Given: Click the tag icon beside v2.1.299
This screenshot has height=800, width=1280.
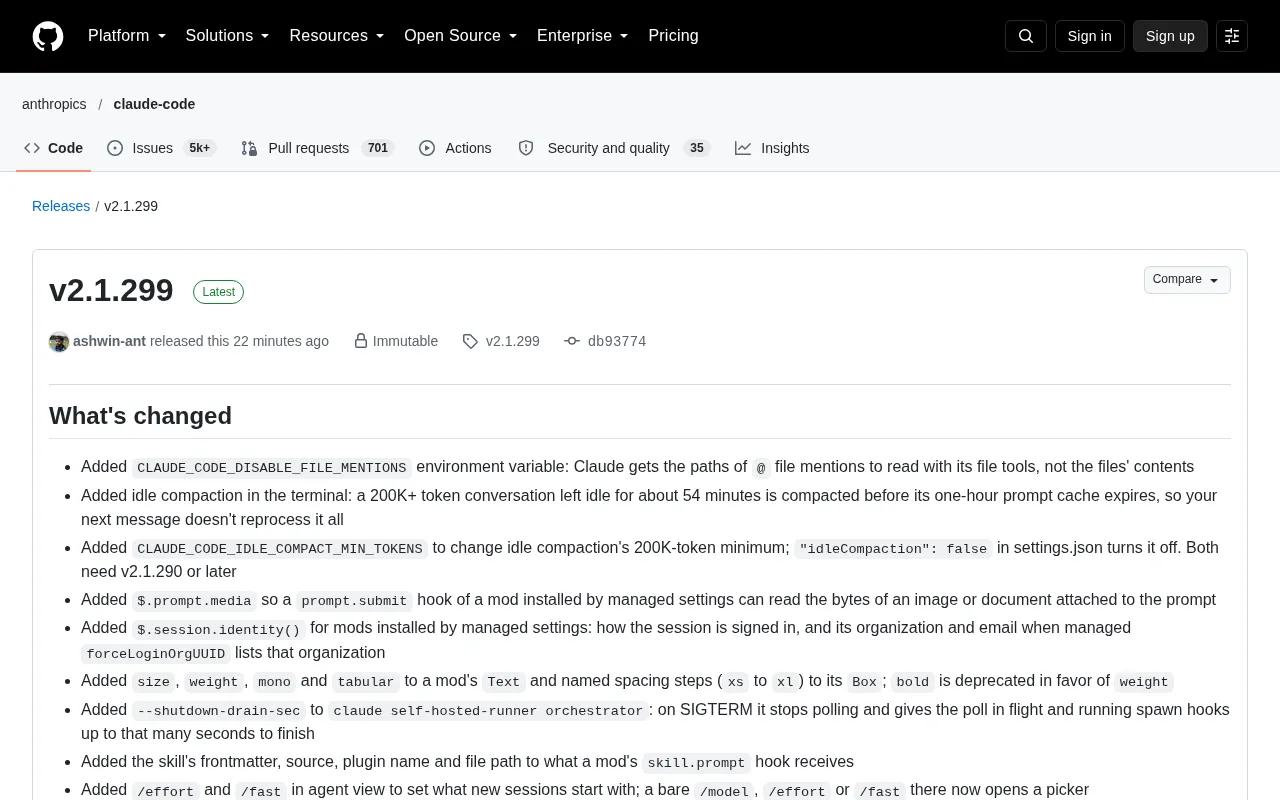Looking at the screenshot, I should (x=470, y=341).
